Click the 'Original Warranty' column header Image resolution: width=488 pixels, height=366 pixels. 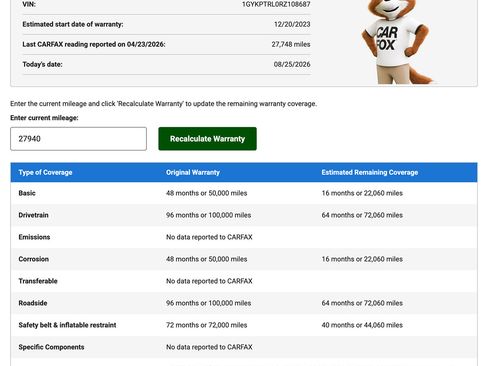193,172
